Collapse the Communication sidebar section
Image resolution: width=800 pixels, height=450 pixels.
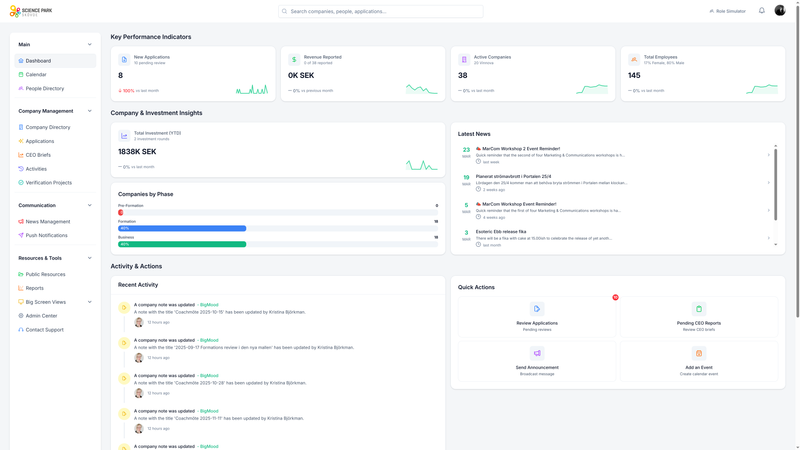tap(89, 205)
